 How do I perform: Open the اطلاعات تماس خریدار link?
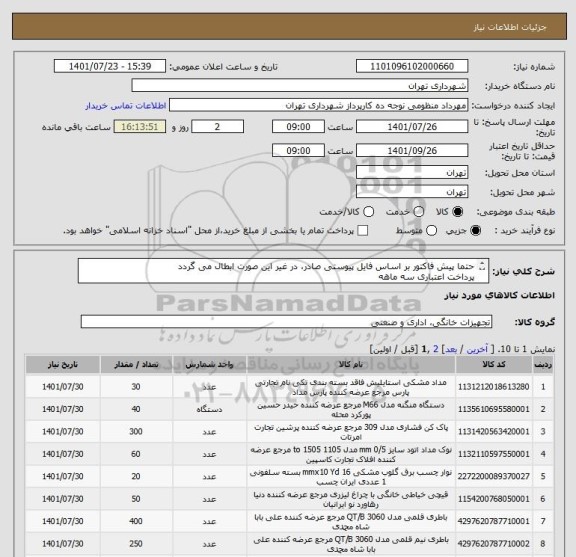(126, 106)
